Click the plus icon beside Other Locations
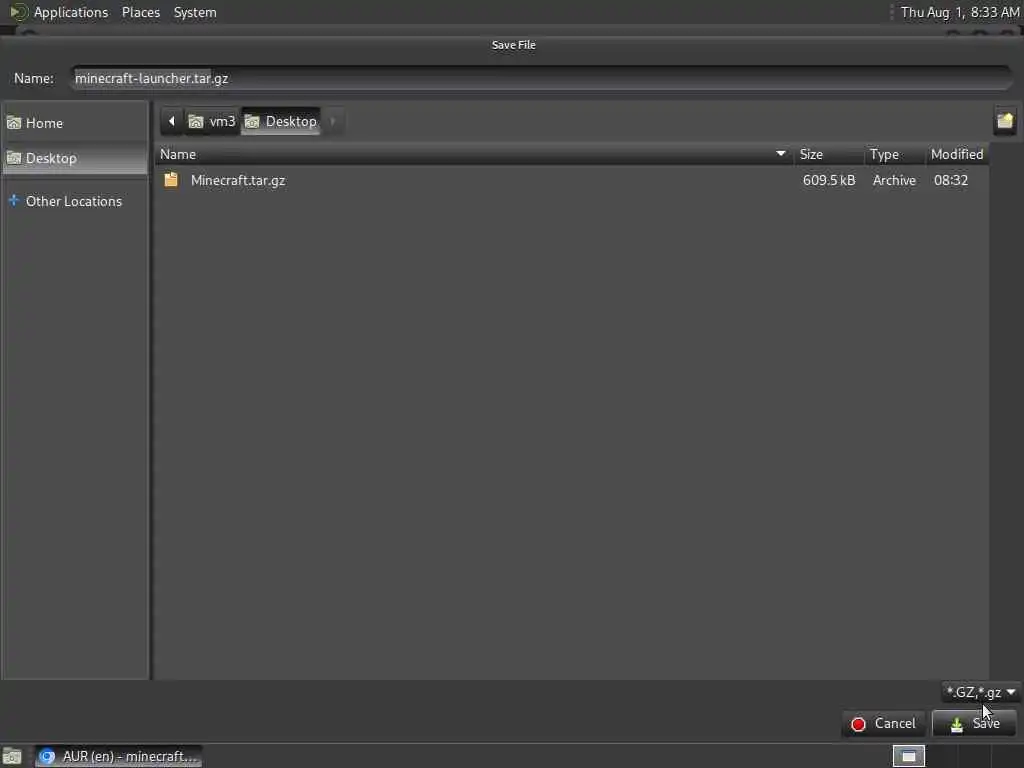The height and width of the screenshot is (768, 1024). pos(14,200)
